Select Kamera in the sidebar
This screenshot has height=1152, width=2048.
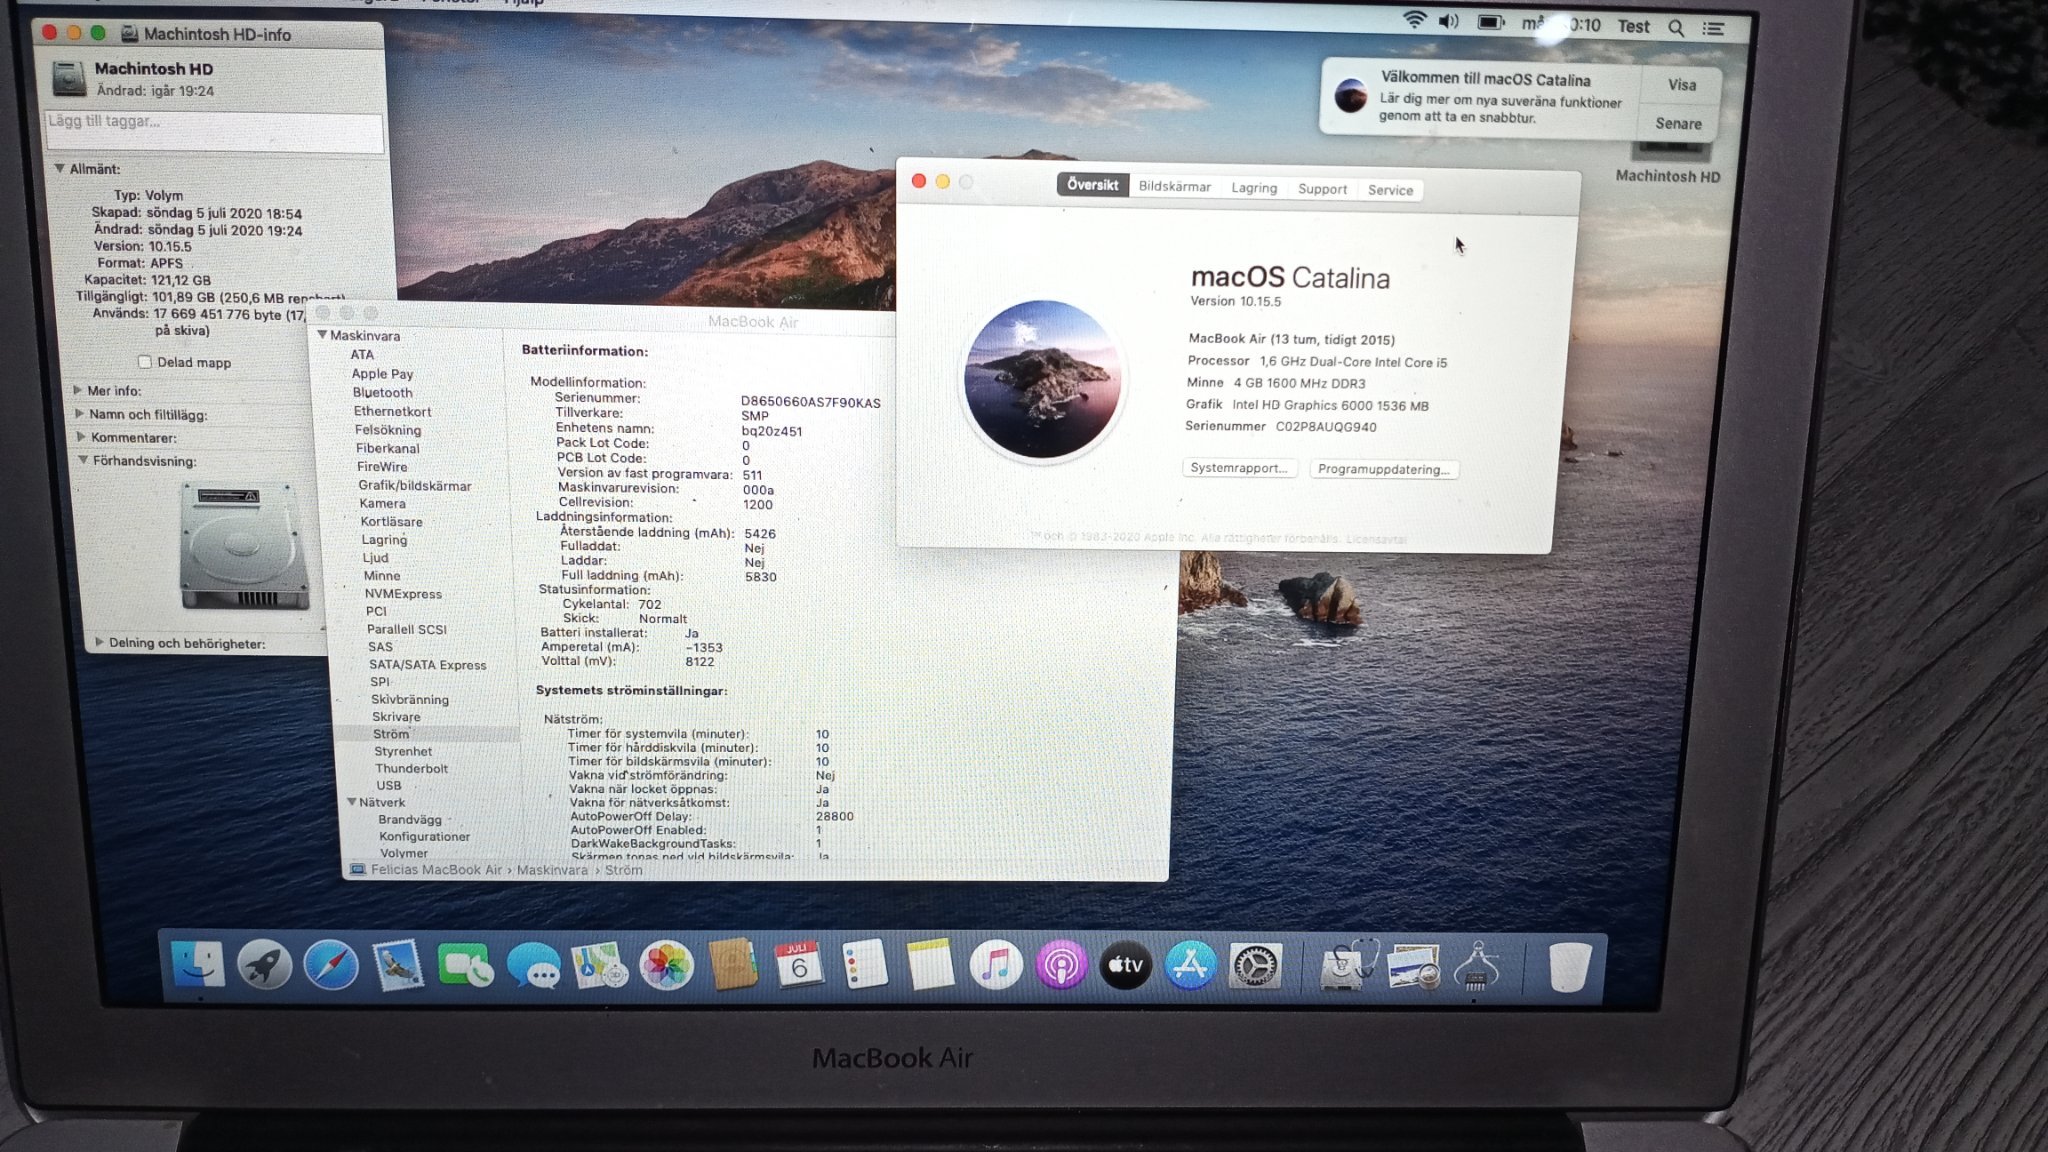[383, 503]
